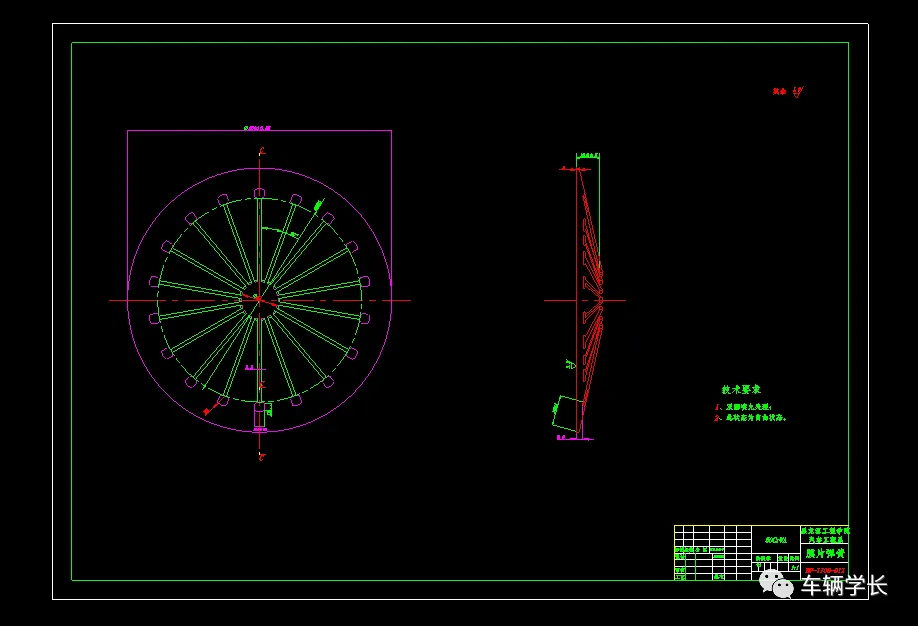The image size is (918, 626).
Task: Click the material designation cell in title block
Action: (776, 541)
